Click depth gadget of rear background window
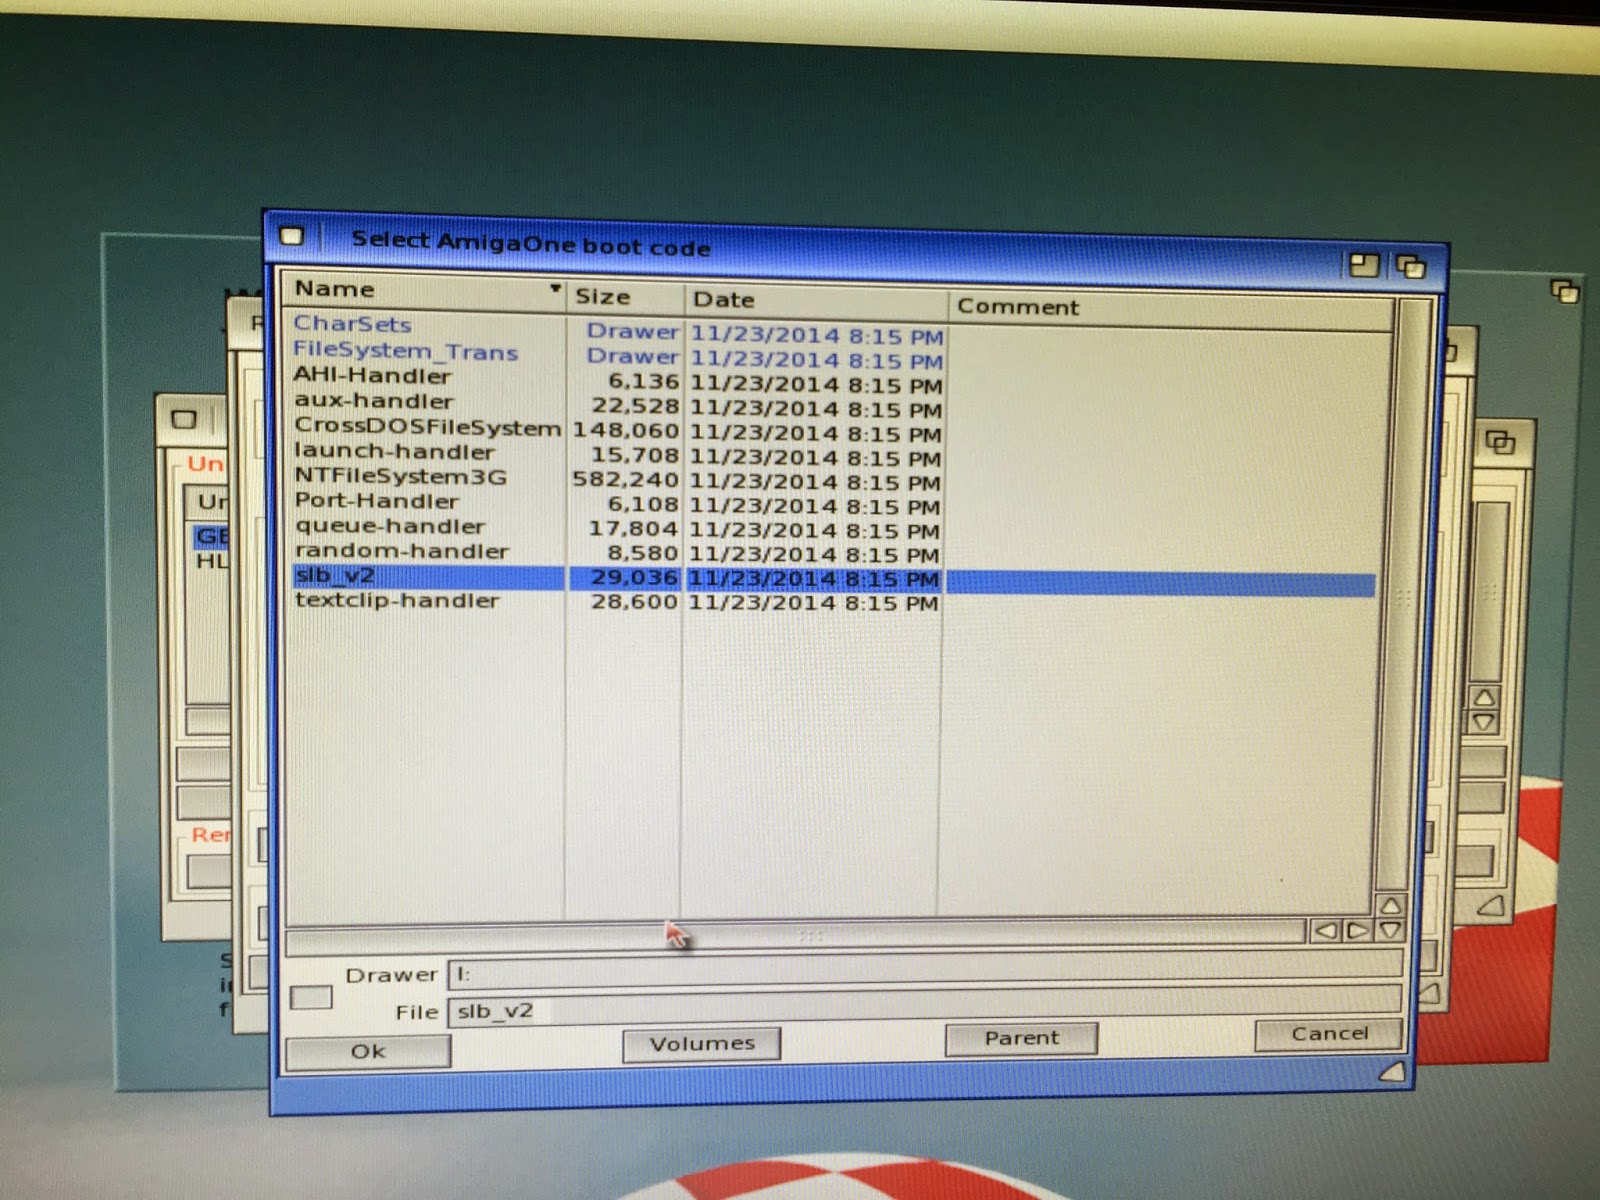The height and width of the screenshot is (1200, 1600). coord(1564,291)
